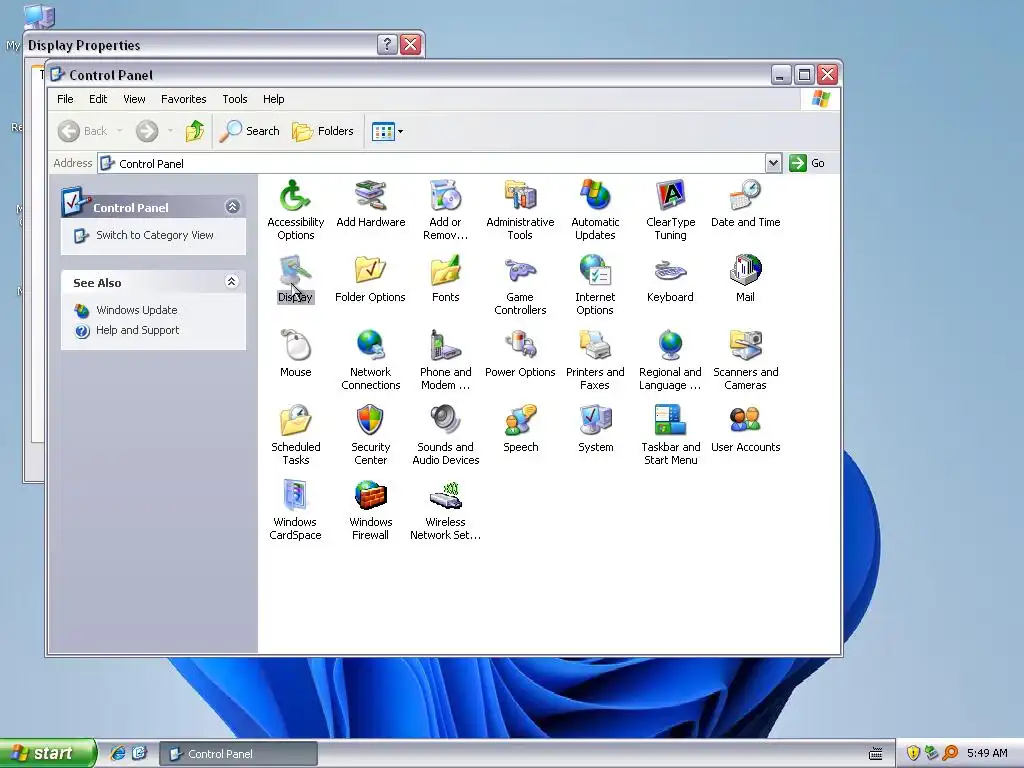The image size is (1024, 768).
Task: Open the Edit menu
Action: pyautogui.click(x=98, y=99)
